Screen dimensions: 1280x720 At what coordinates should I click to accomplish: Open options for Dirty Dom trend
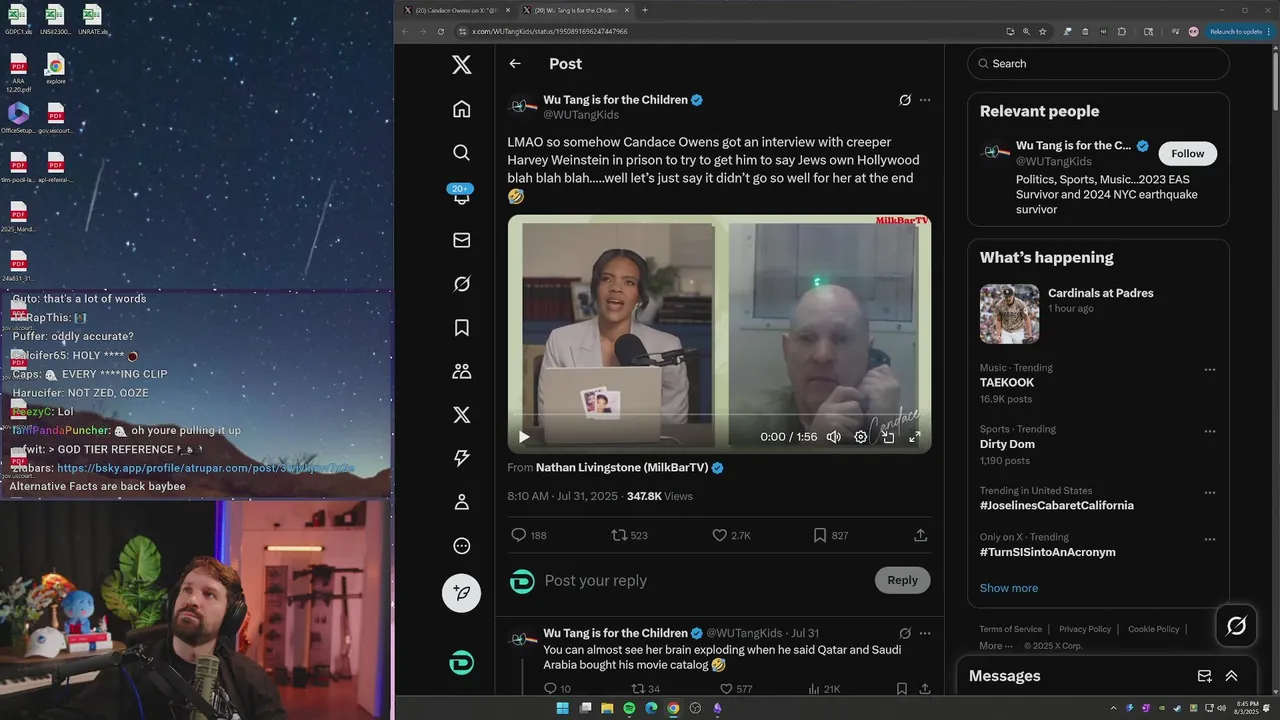1209,431
